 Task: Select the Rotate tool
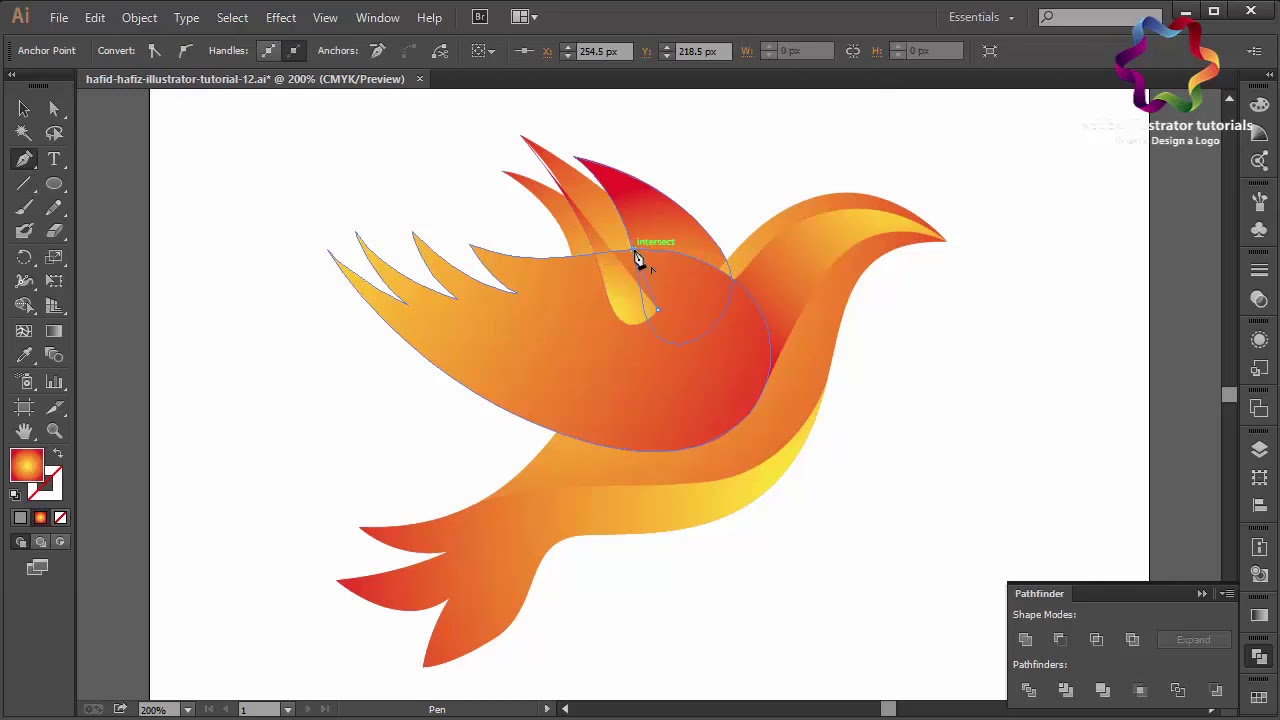pyautogui.click(x=24, y=258)
